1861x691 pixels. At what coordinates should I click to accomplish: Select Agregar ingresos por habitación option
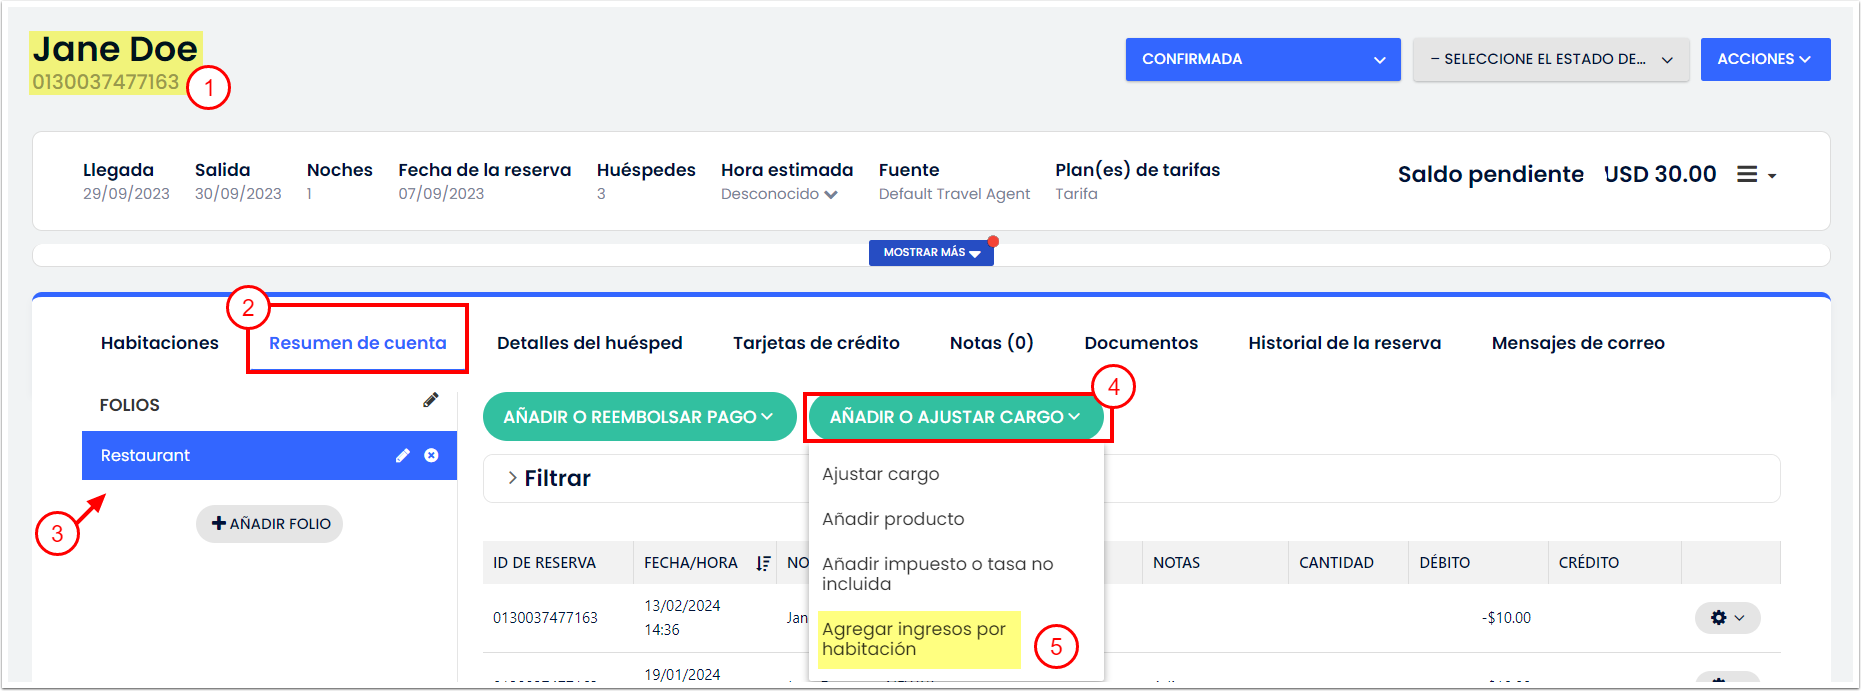(914, 639)
